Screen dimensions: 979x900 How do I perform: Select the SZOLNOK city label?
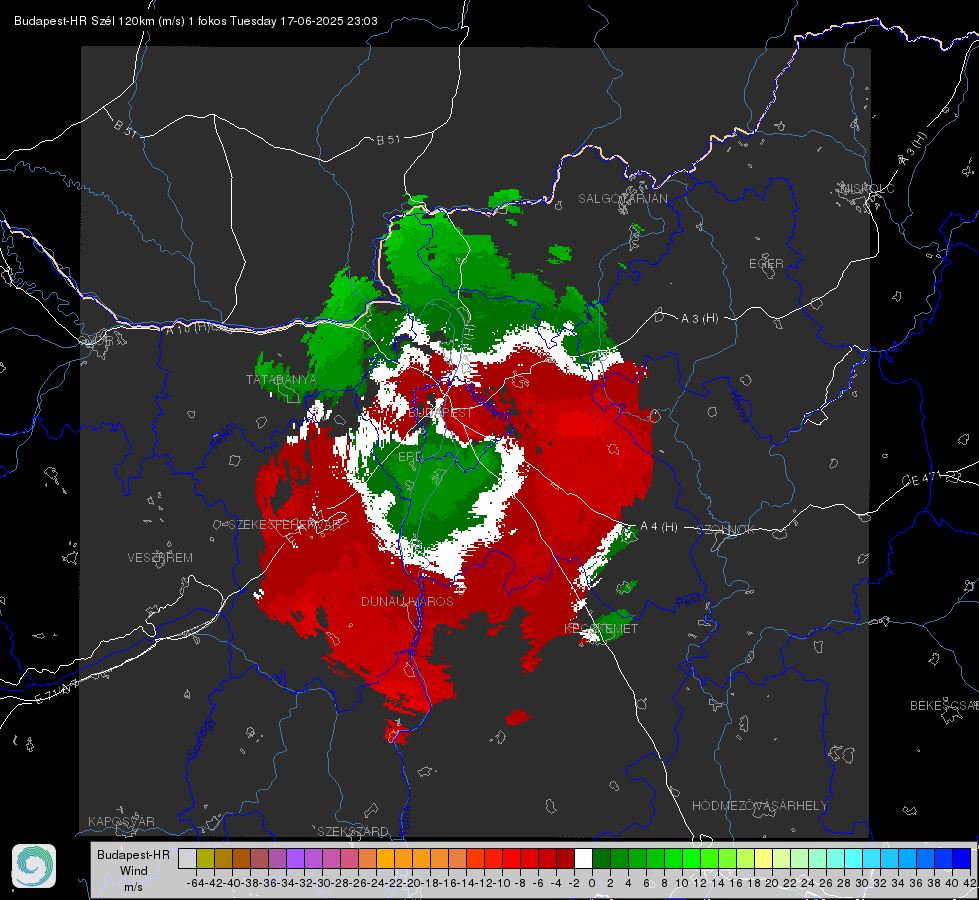coord(726,530)
